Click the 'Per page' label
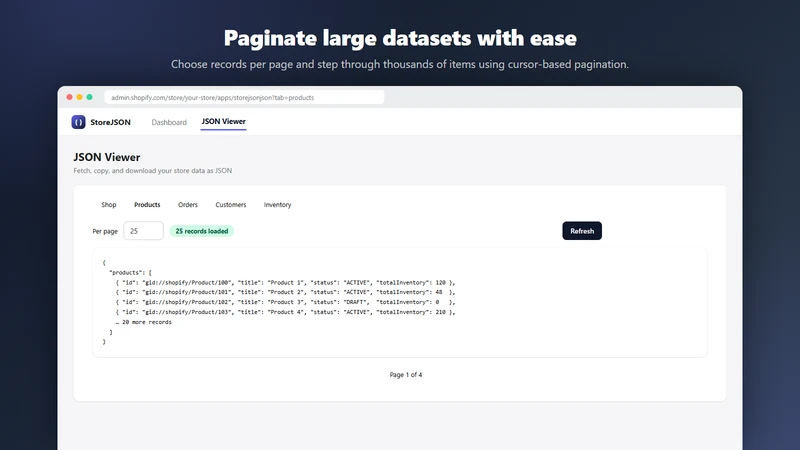800x450 pixels. 105,231
